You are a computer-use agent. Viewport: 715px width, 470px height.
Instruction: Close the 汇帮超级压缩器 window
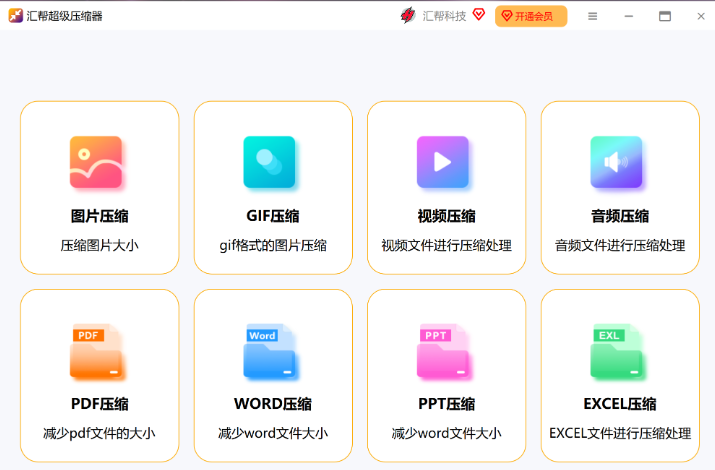[701, 16]
